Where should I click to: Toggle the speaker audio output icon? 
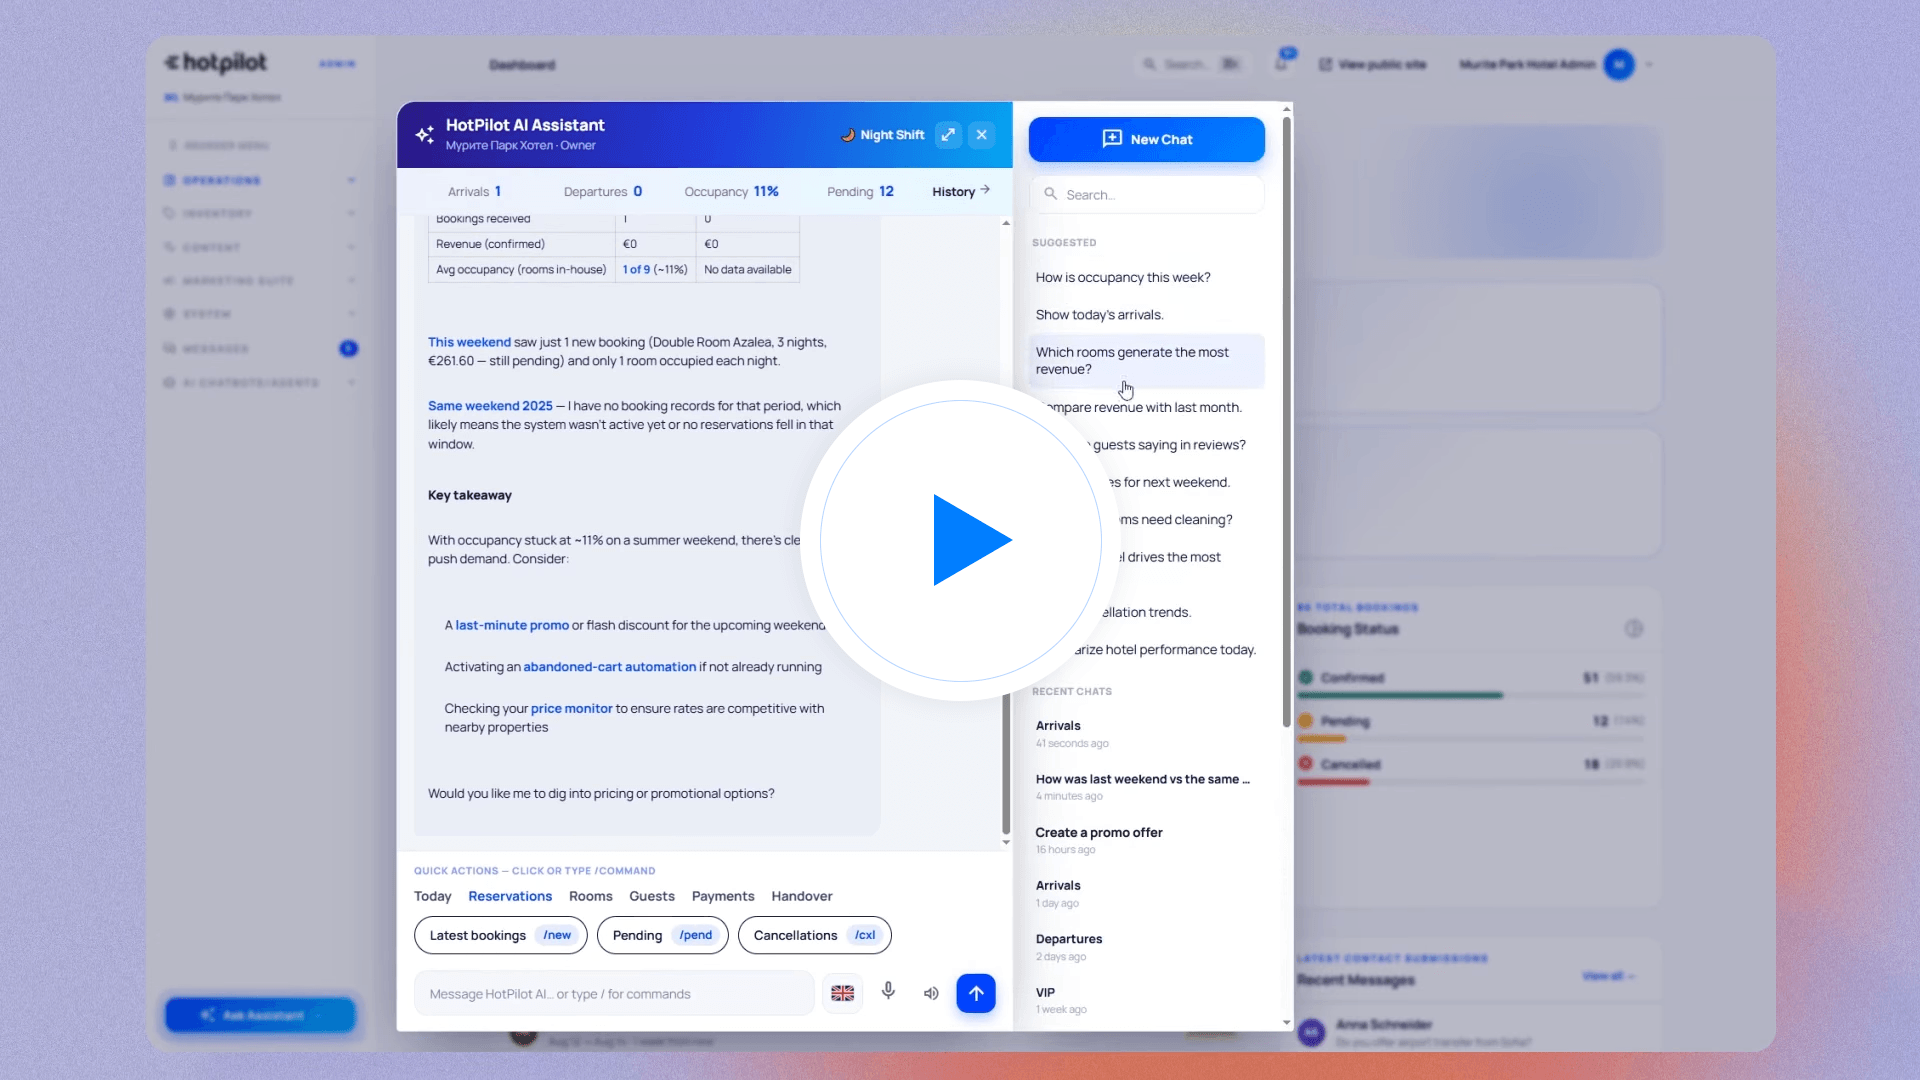(x=931, y=993)
